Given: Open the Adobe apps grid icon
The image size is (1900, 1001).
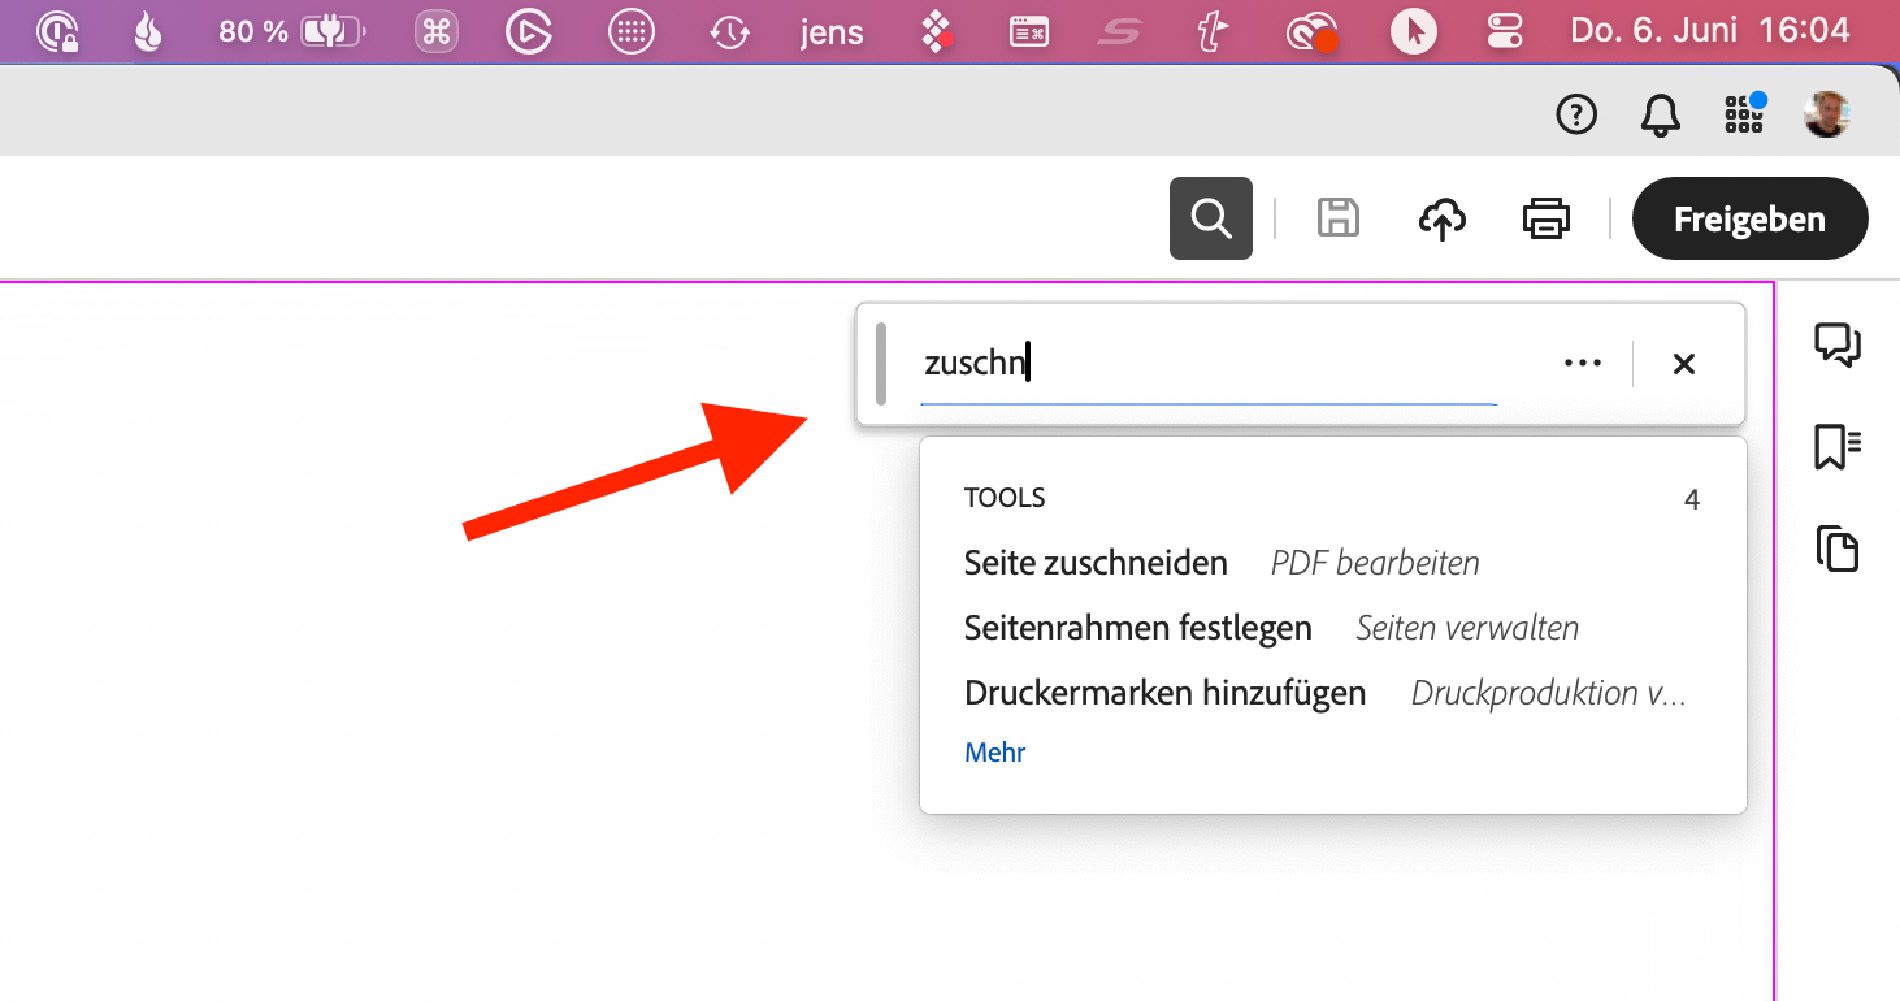Looking at the screenshot, I should [x=1743, y=114].
